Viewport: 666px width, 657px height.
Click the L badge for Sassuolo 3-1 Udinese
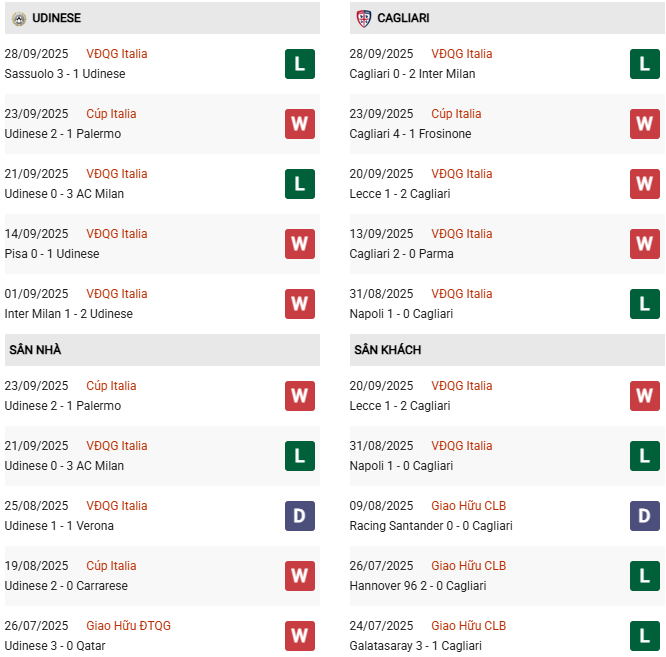click(x=299, y=64)
